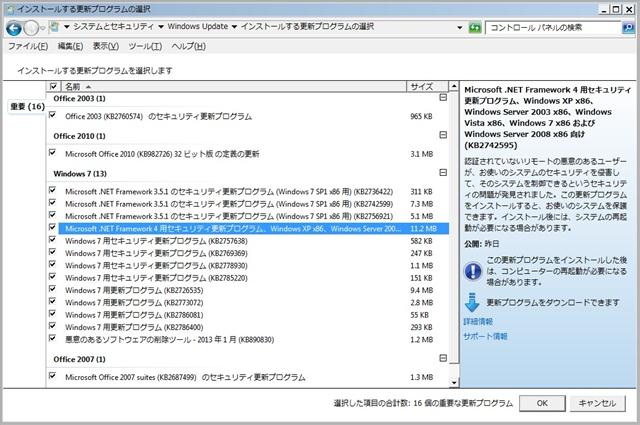Uncheck .NET Framework 3.5.1 update KB2736422
Image resolution: width=640 pixels, height=425 pixels.
click(x=52, y=190)
